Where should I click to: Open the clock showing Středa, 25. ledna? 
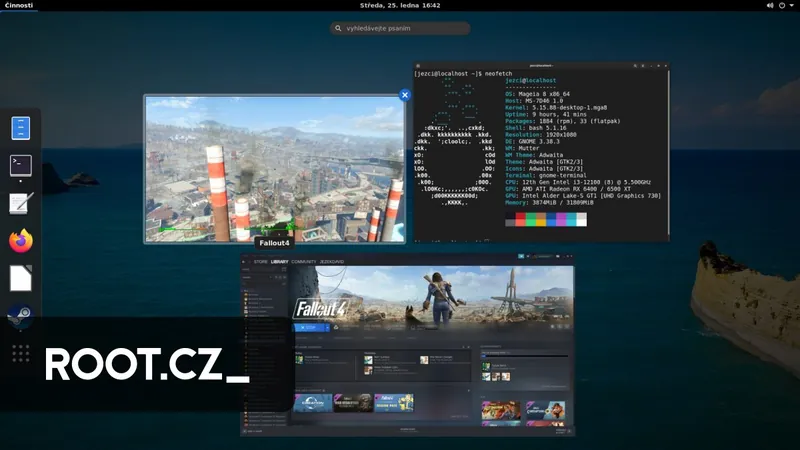[400, 5]
